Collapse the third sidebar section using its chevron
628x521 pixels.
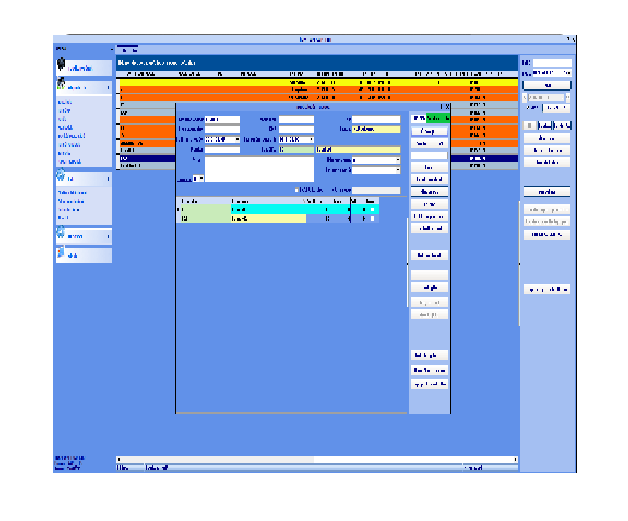point(108,178)
